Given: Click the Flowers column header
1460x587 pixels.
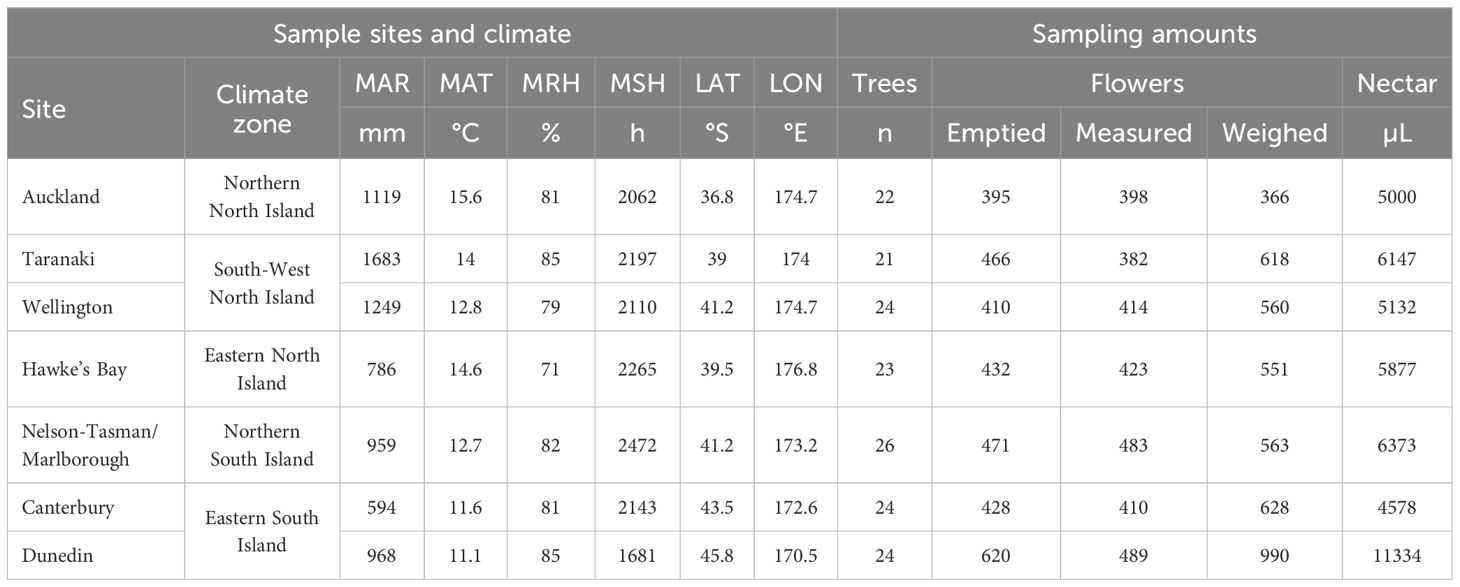Looking at the screenshot, I should [x=1137, y=83].
